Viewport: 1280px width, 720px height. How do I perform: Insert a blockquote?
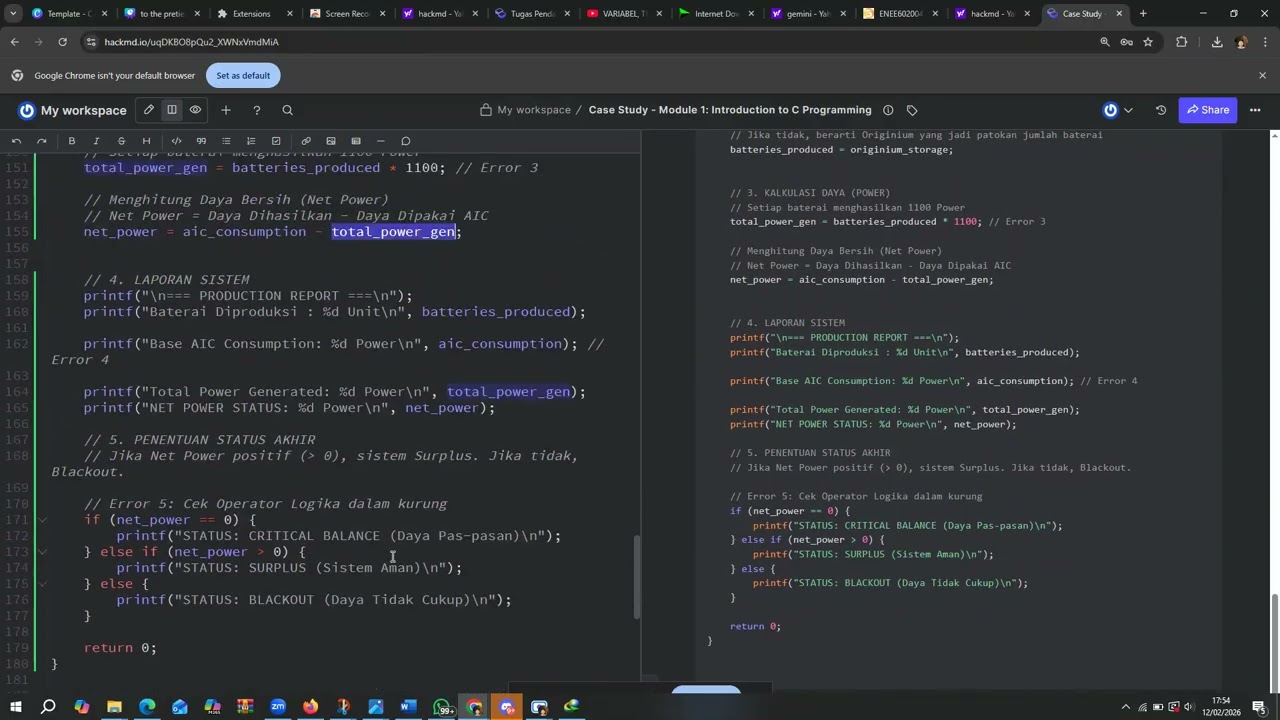click(201, 141)
